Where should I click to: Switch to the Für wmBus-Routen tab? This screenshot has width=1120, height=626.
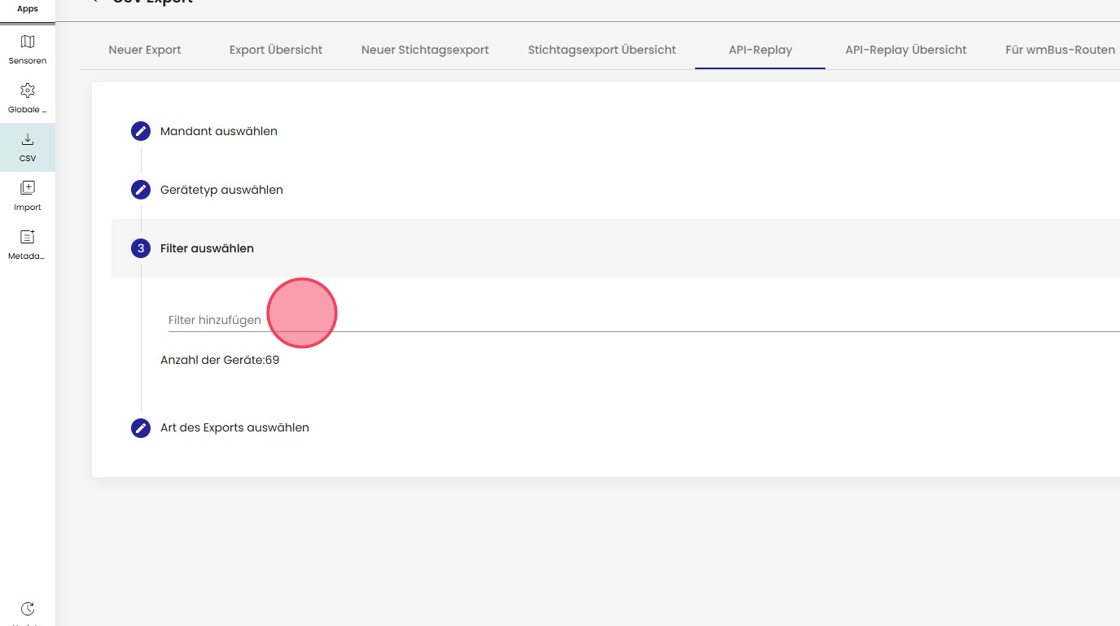1059,50
